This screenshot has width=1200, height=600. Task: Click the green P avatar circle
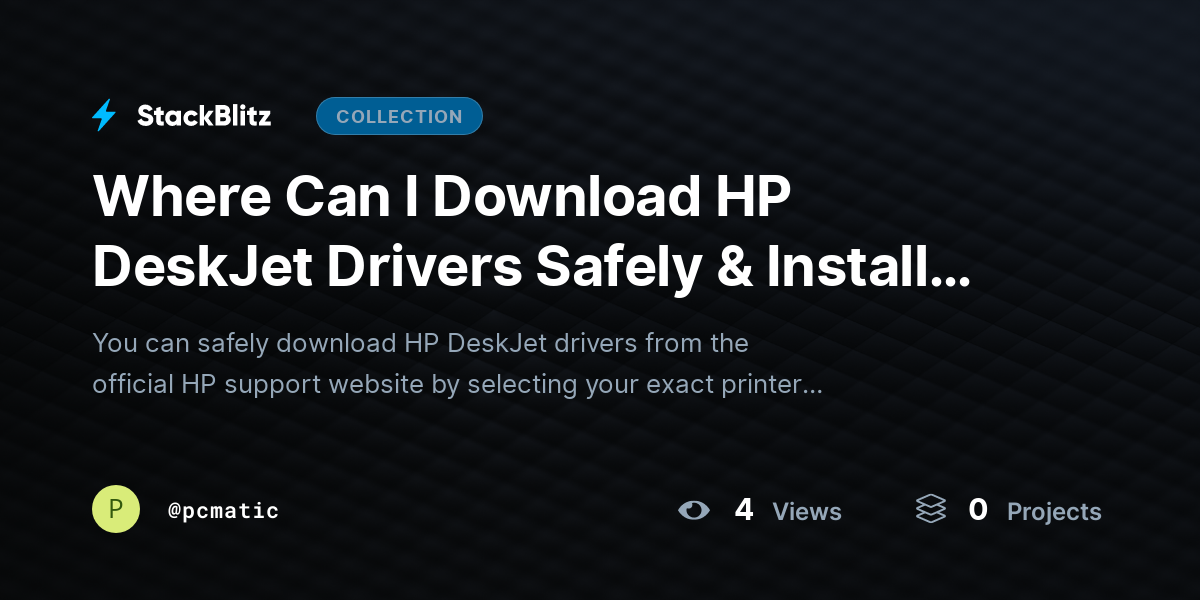click(116, 509)
